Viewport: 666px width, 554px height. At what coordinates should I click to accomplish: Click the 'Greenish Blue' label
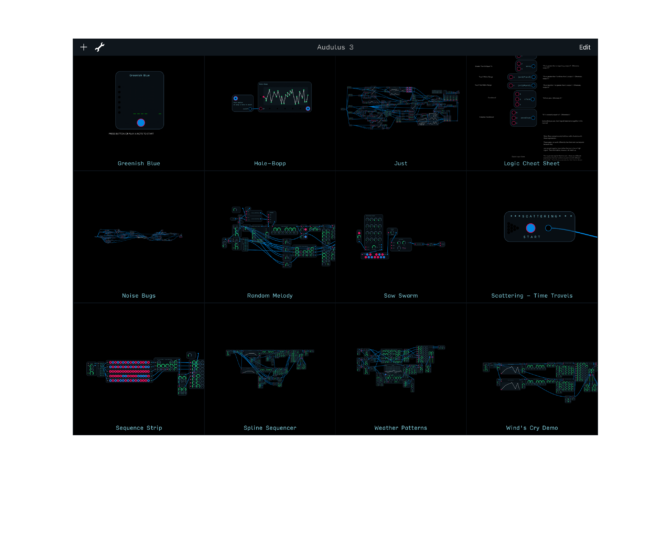(x=139, y=163)
